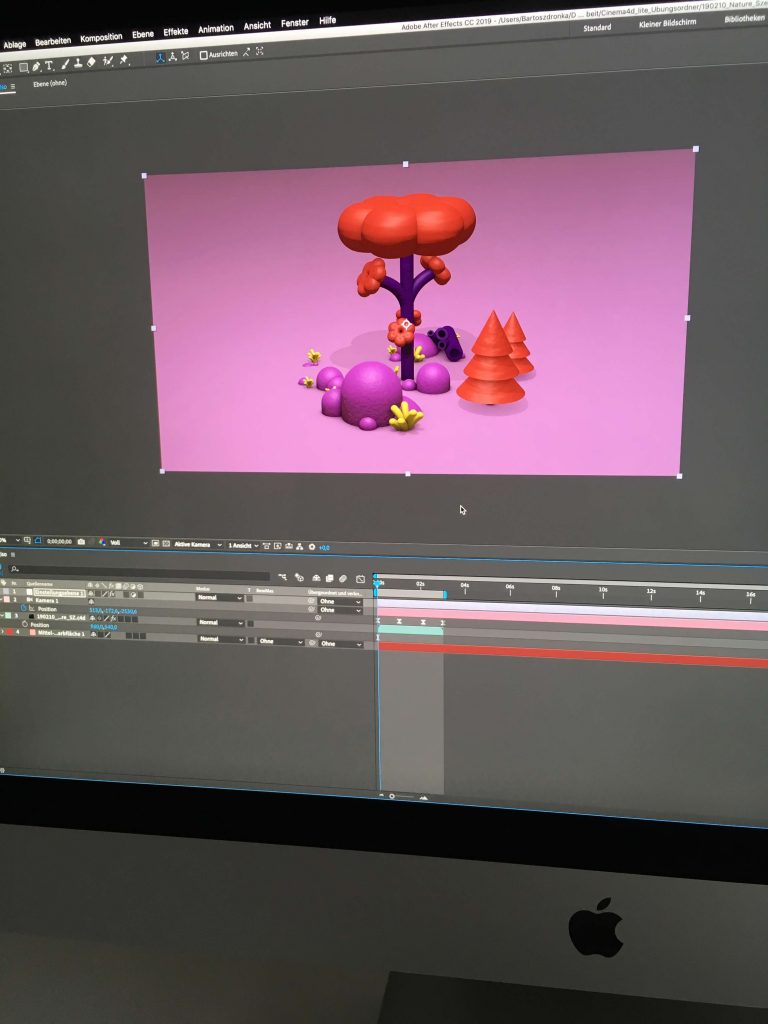
Task: Select the Puppet Pin tool
Action: 124,61
